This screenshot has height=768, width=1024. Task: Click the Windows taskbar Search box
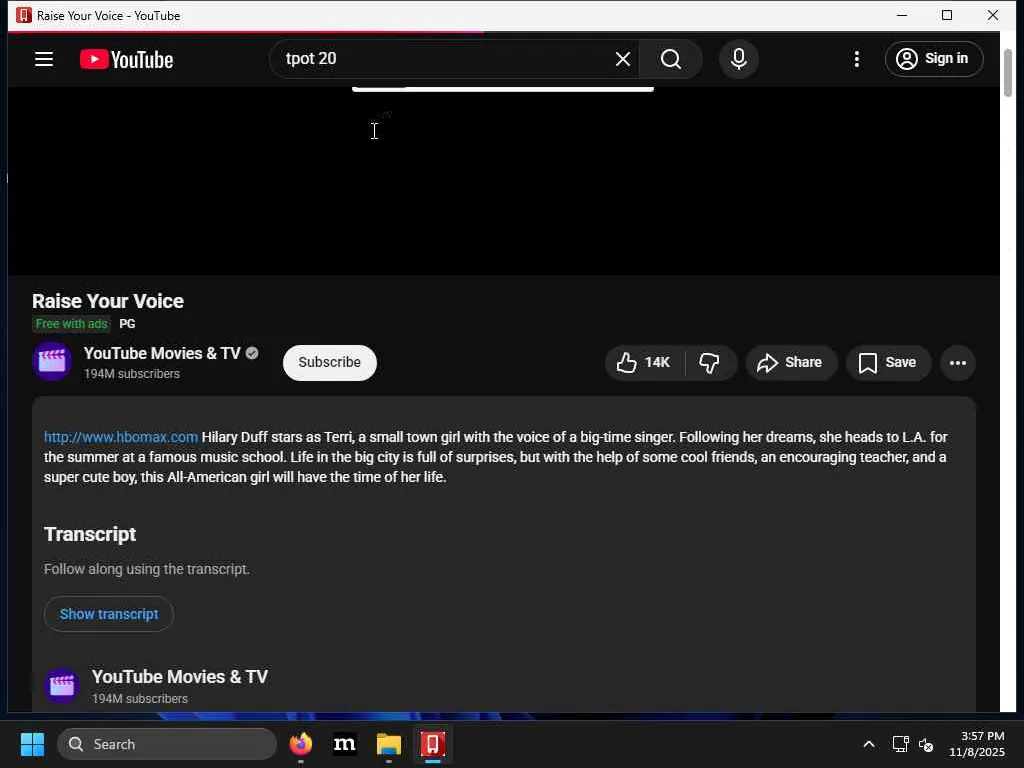(x=167, y=744)
